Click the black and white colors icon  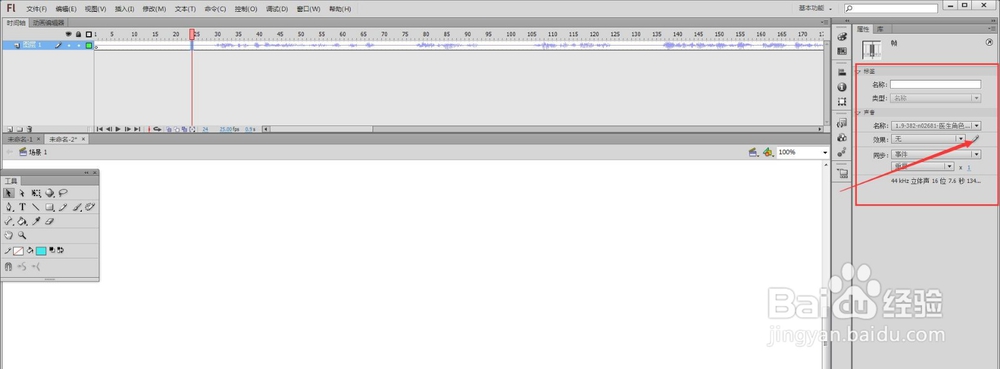coord(52,250)
